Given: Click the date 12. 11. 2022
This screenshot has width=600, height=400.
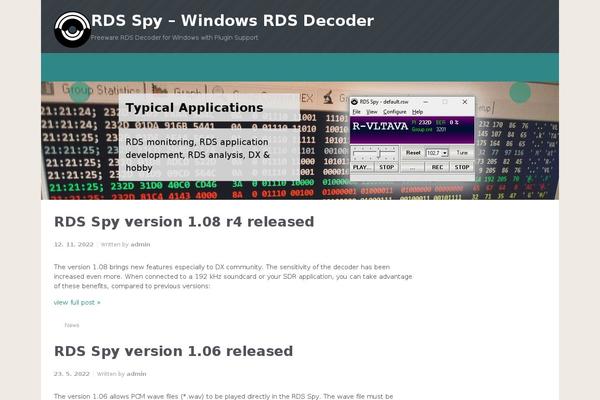Looking at the screenshot, I should pyautogui.click(x=73, y=244).
